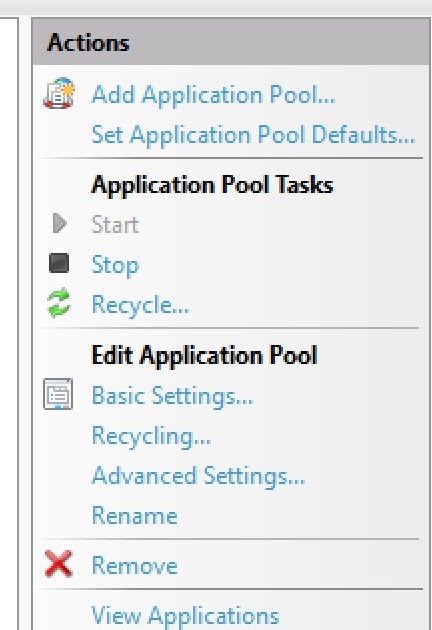432x630 pixels.
Task: Click the Application Pool Tasks heading
Action: [x=212, y=185]
